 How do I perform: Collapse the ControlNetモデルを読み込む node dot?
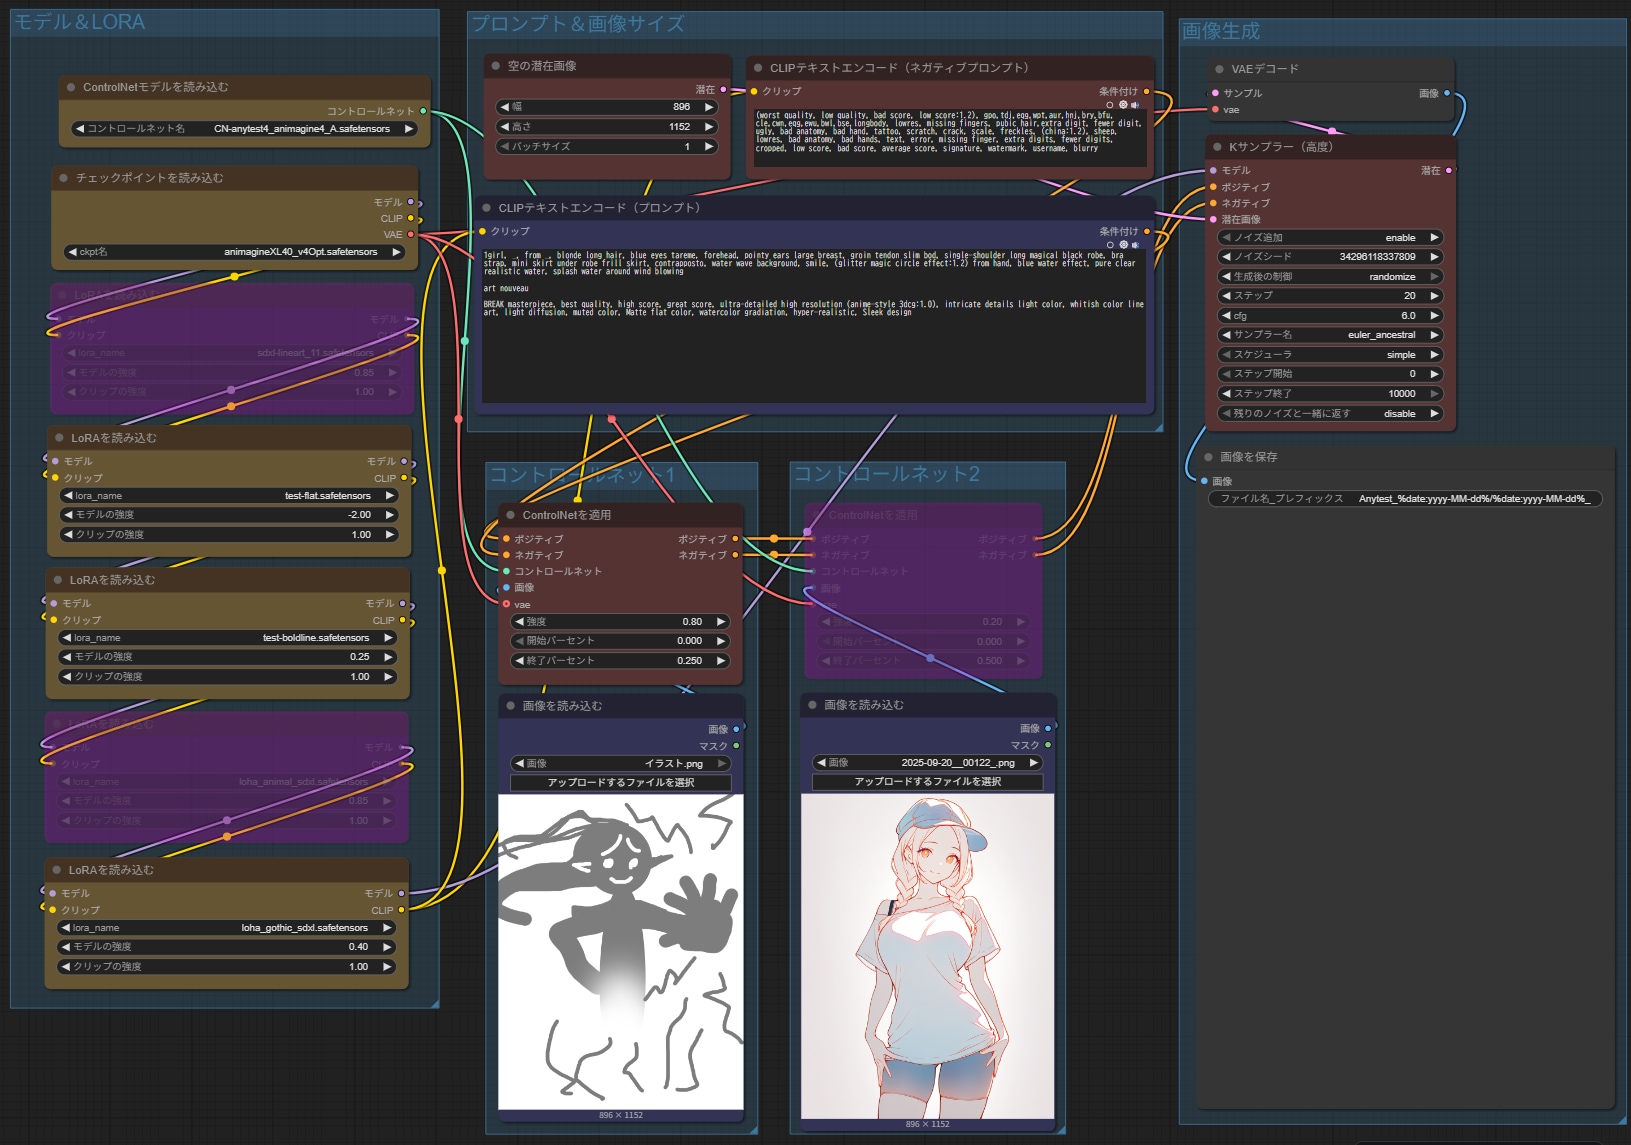[71, 87]
